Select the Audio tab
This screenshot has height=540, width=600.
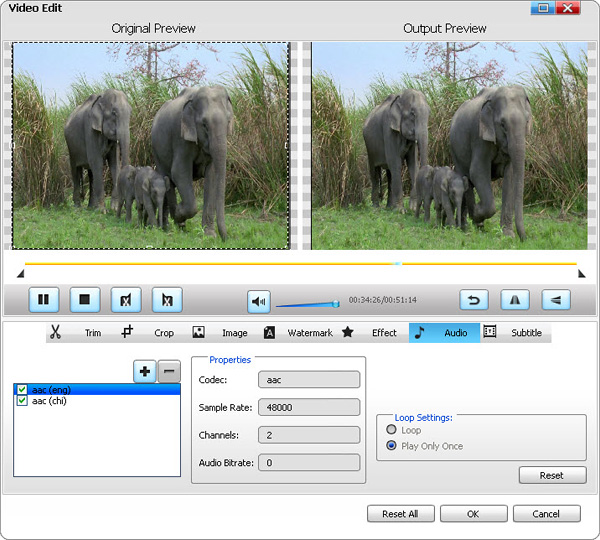(444, 333)
